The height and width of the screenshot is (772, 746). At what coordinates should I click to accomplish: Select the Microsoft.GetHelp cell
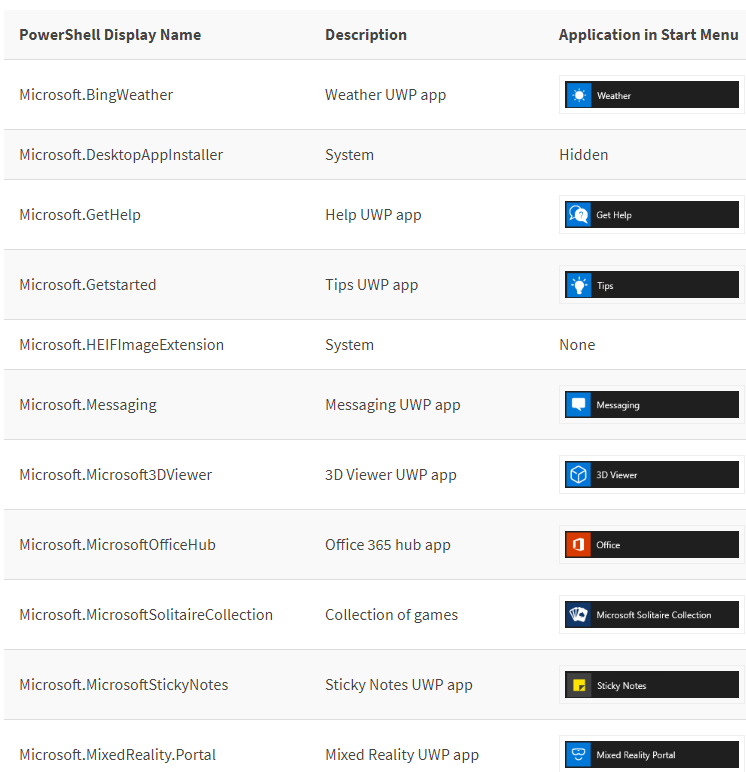(x=80, y=215)
